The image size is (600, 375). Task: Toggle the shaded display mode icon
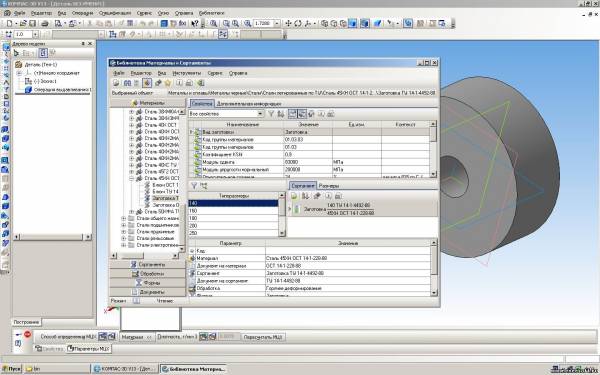(352, 23)
